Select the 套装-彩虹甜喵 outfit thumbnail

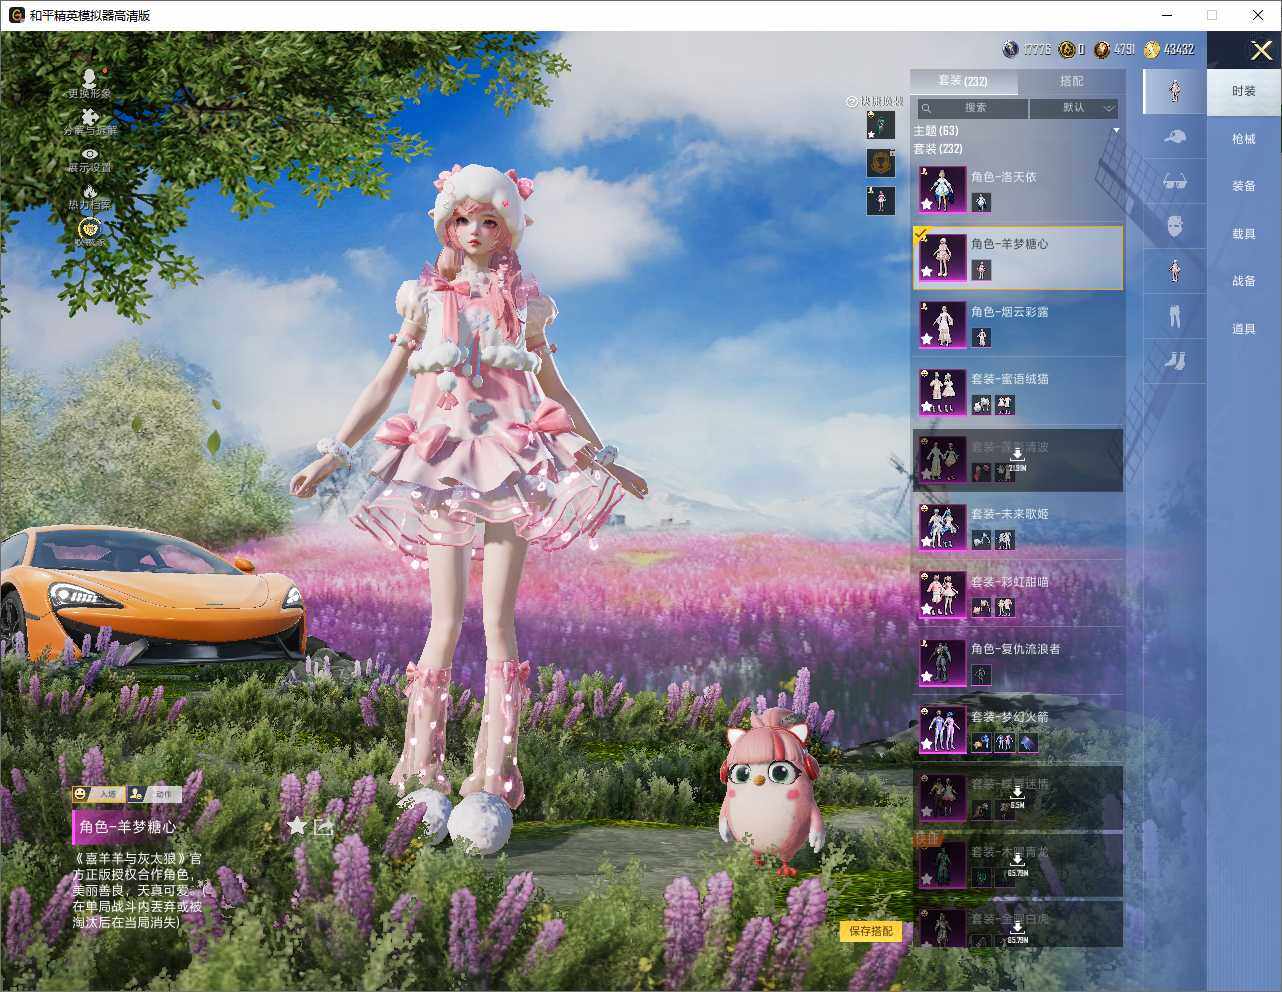click(942, 594)
